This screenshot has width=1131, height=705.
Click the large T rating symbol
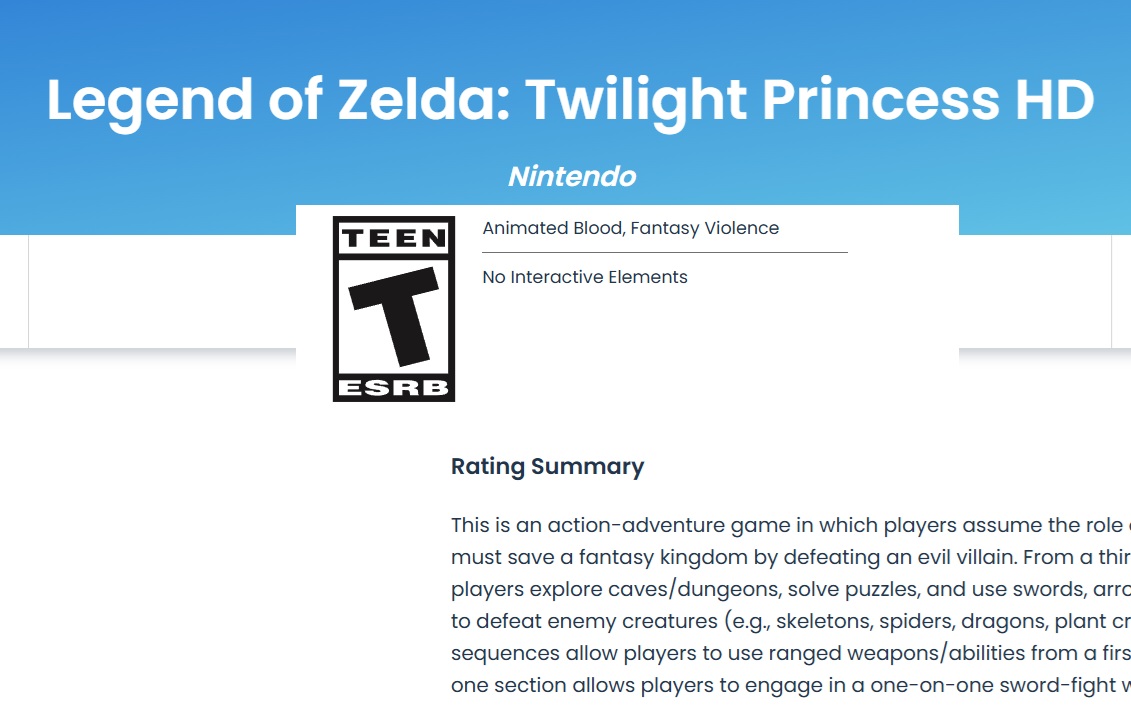click(x=394, y=316)
